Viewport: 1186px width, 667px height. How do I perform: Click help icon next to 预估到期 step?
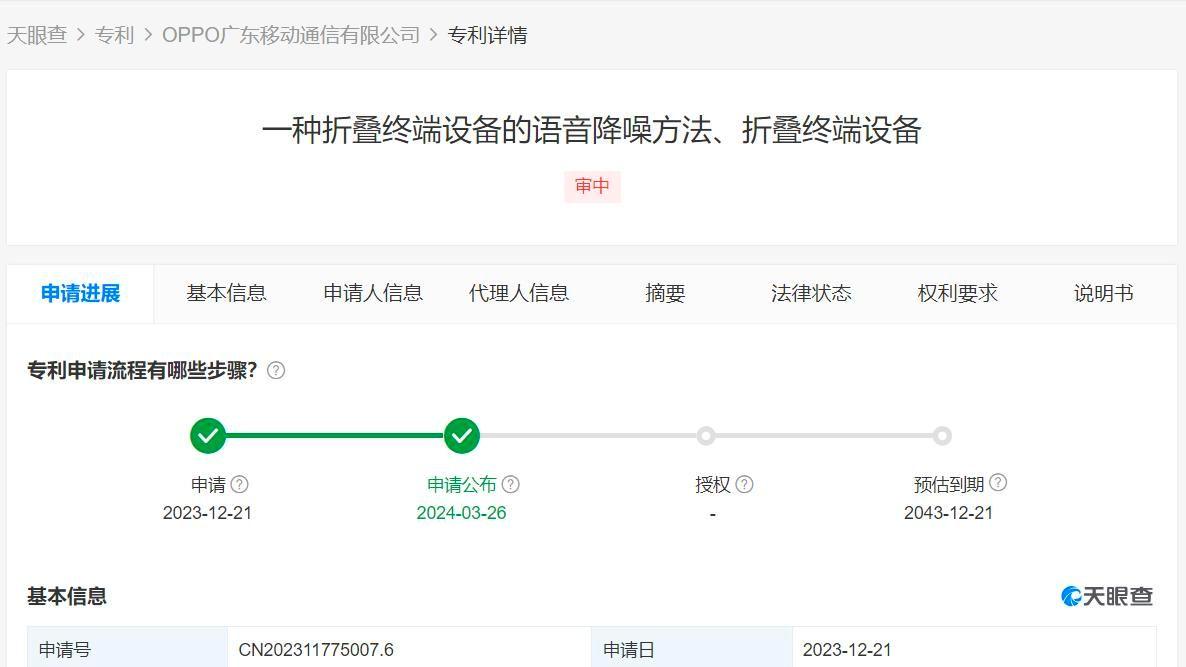pyautogui.click(x=998, y=482)
